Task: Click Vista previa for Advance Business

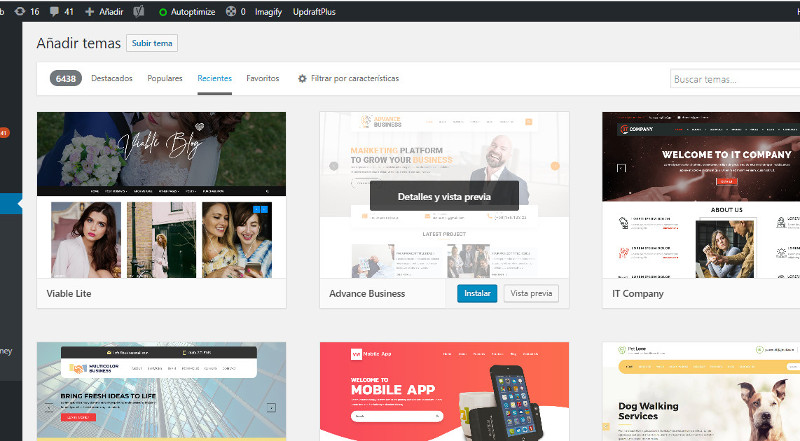Action: click(x=531, y=293)
